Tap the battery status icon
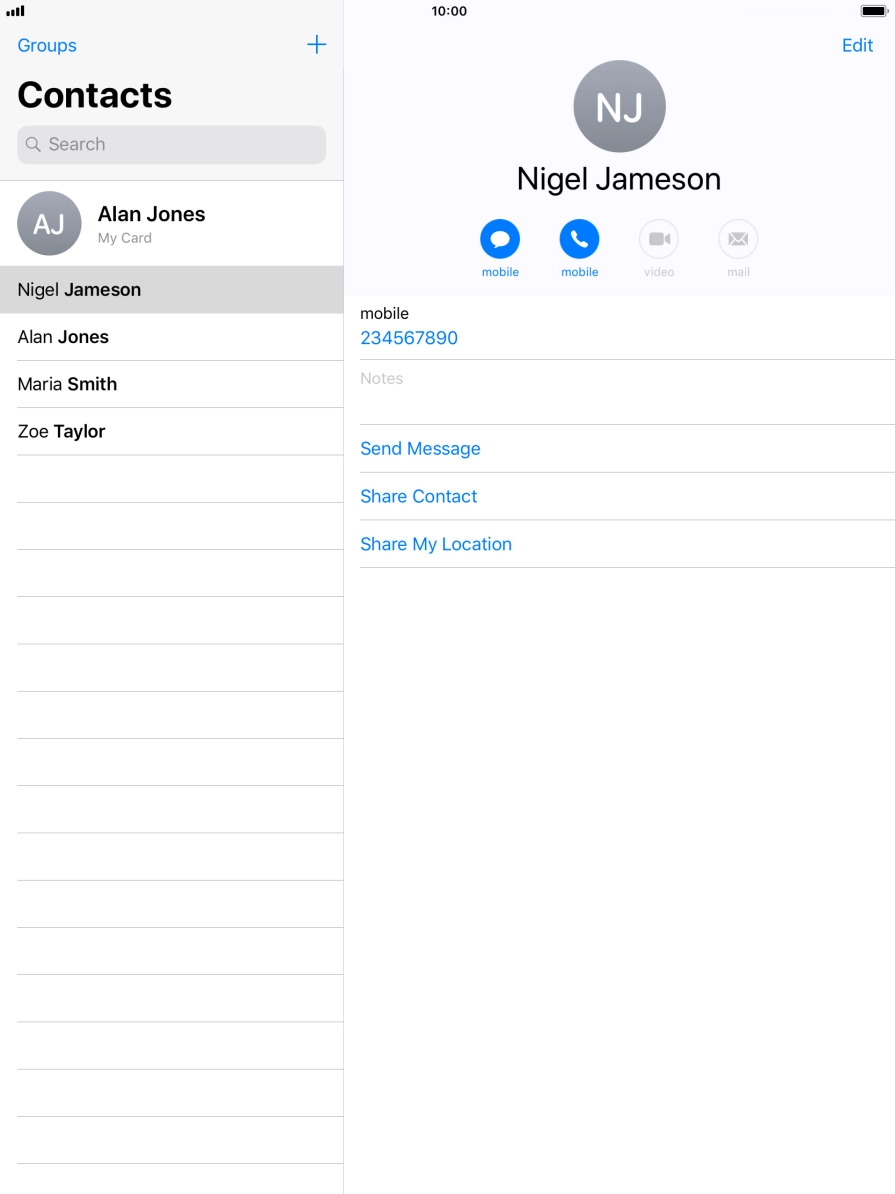 tap(872, 11)
